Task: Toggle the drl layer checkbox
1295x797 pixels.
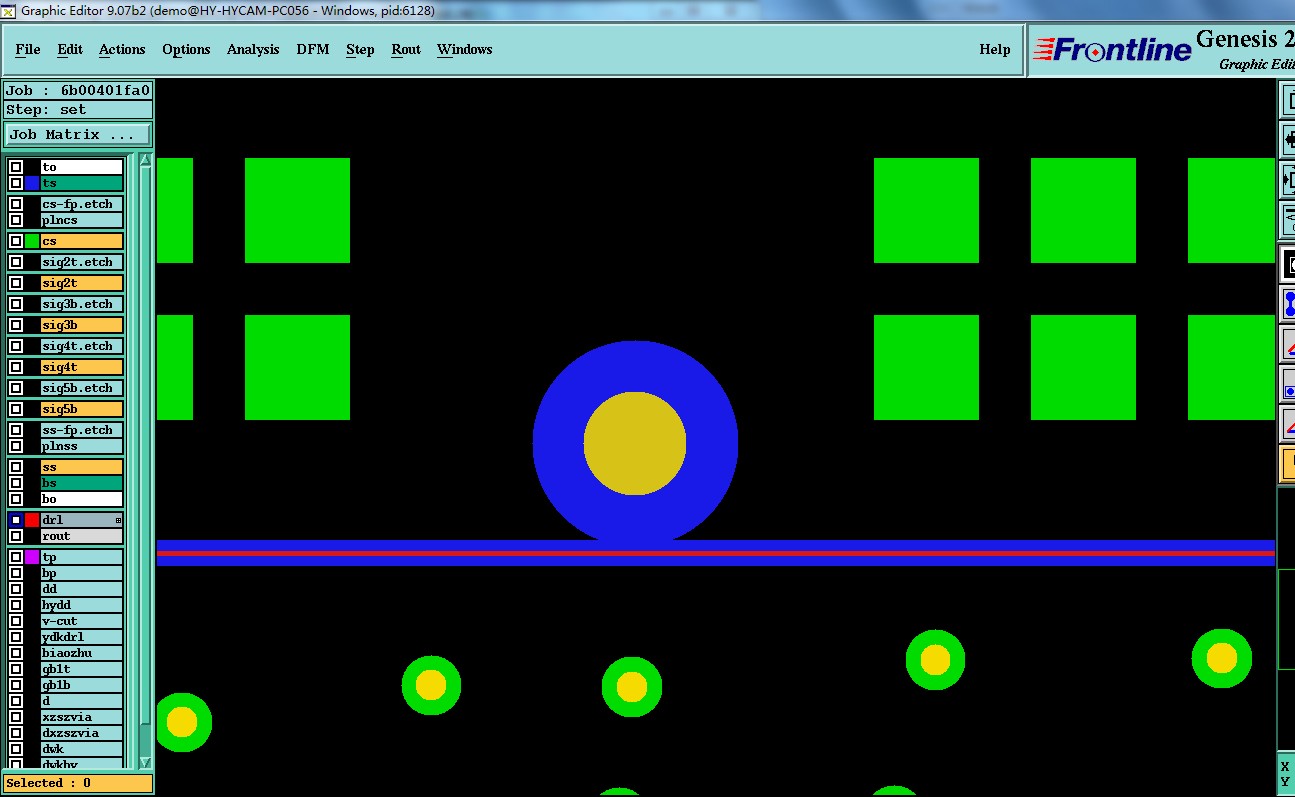Action: pos(16,520)
